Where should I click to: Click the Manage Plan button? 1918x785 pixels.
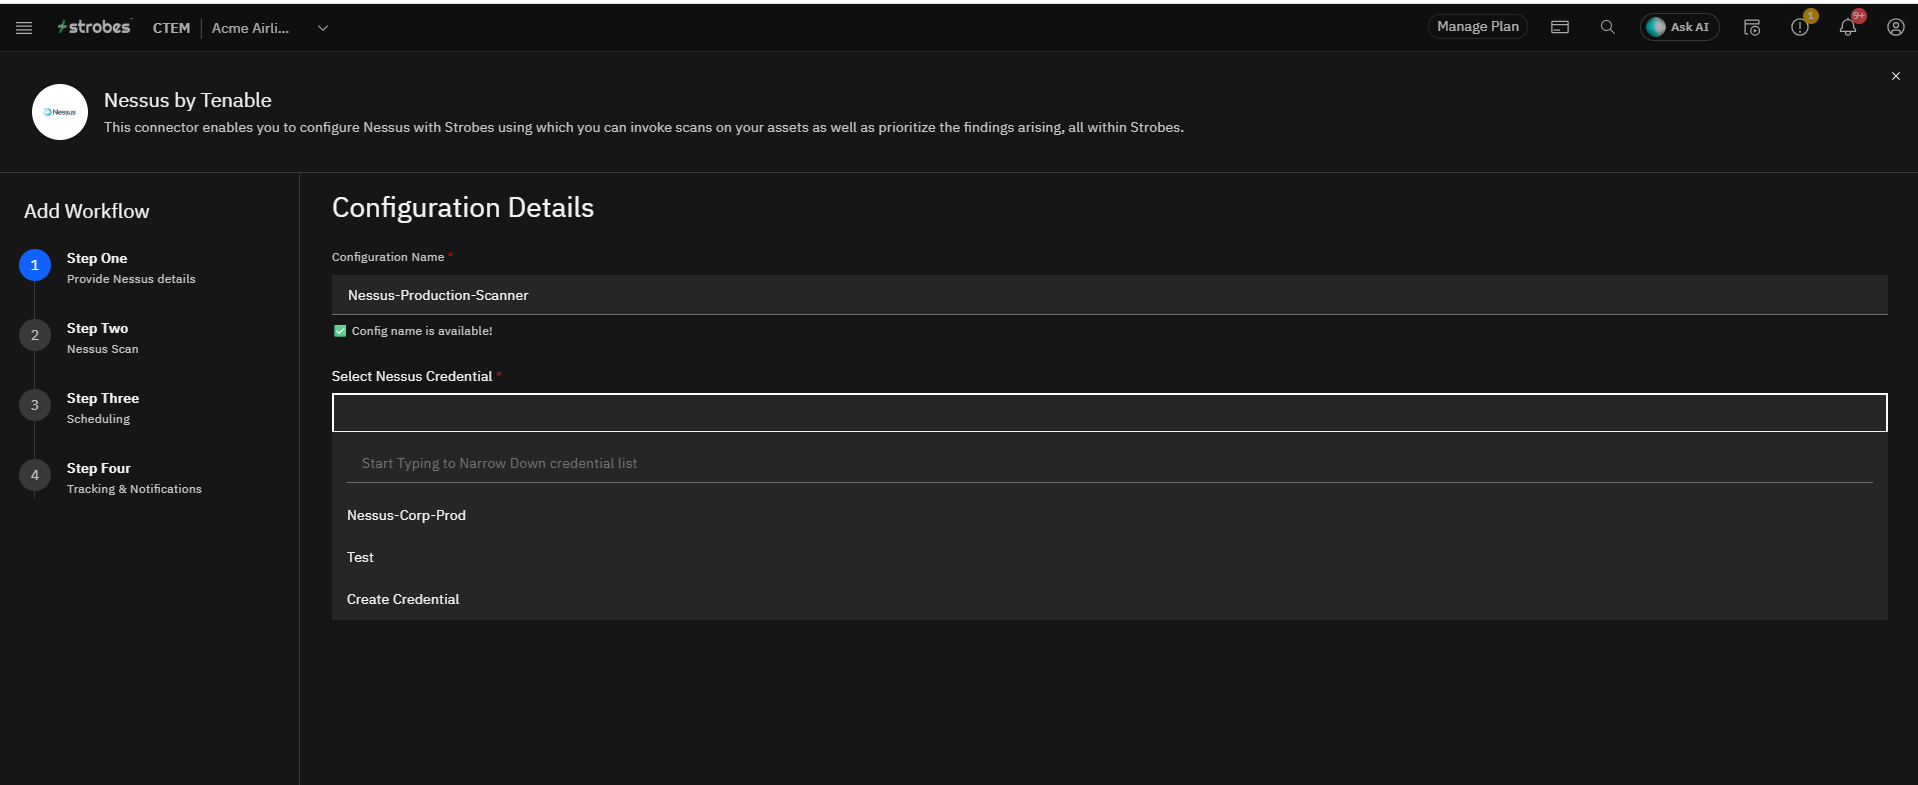(x=1478, y=27)
